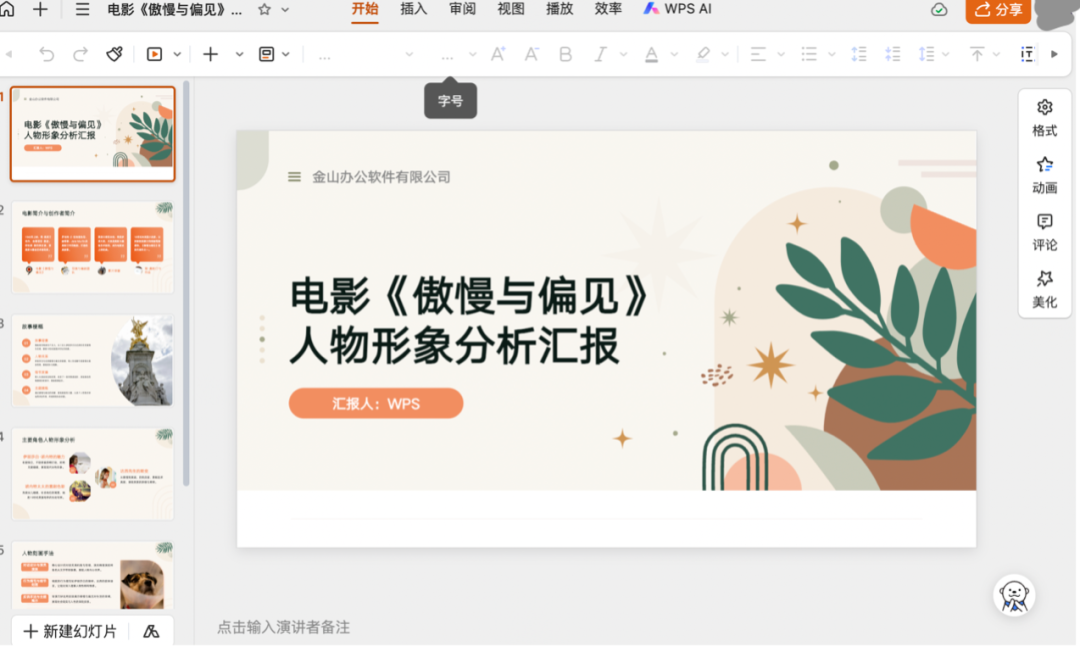Star the document as favorite
The width and height of the screenshot is (1080, 647).
(264, 10)
